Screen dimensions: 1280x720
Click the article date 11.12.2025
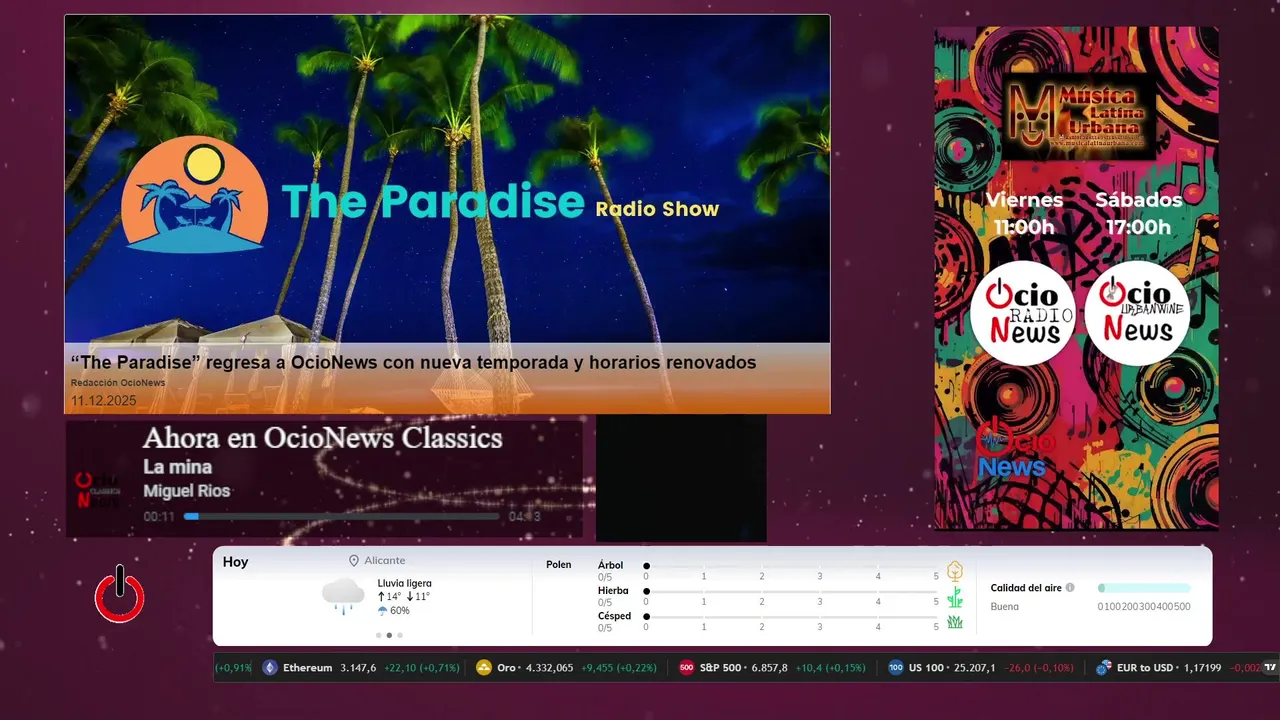click(x=103, y=401)
